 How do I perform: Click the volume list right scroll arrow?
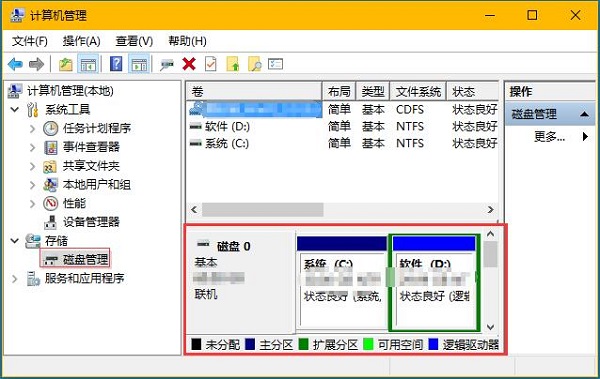[x=491, y=209]
